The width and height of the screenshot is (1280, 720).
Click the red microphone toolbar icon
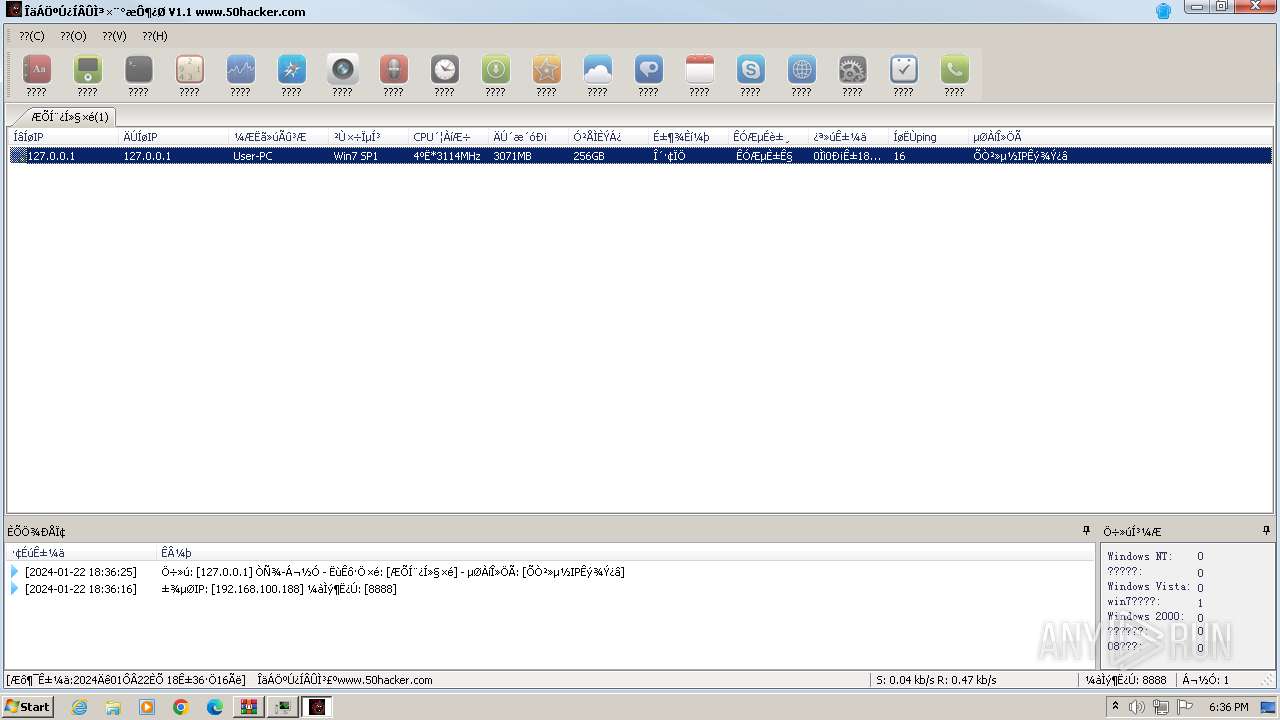click(x=393, y=69)
